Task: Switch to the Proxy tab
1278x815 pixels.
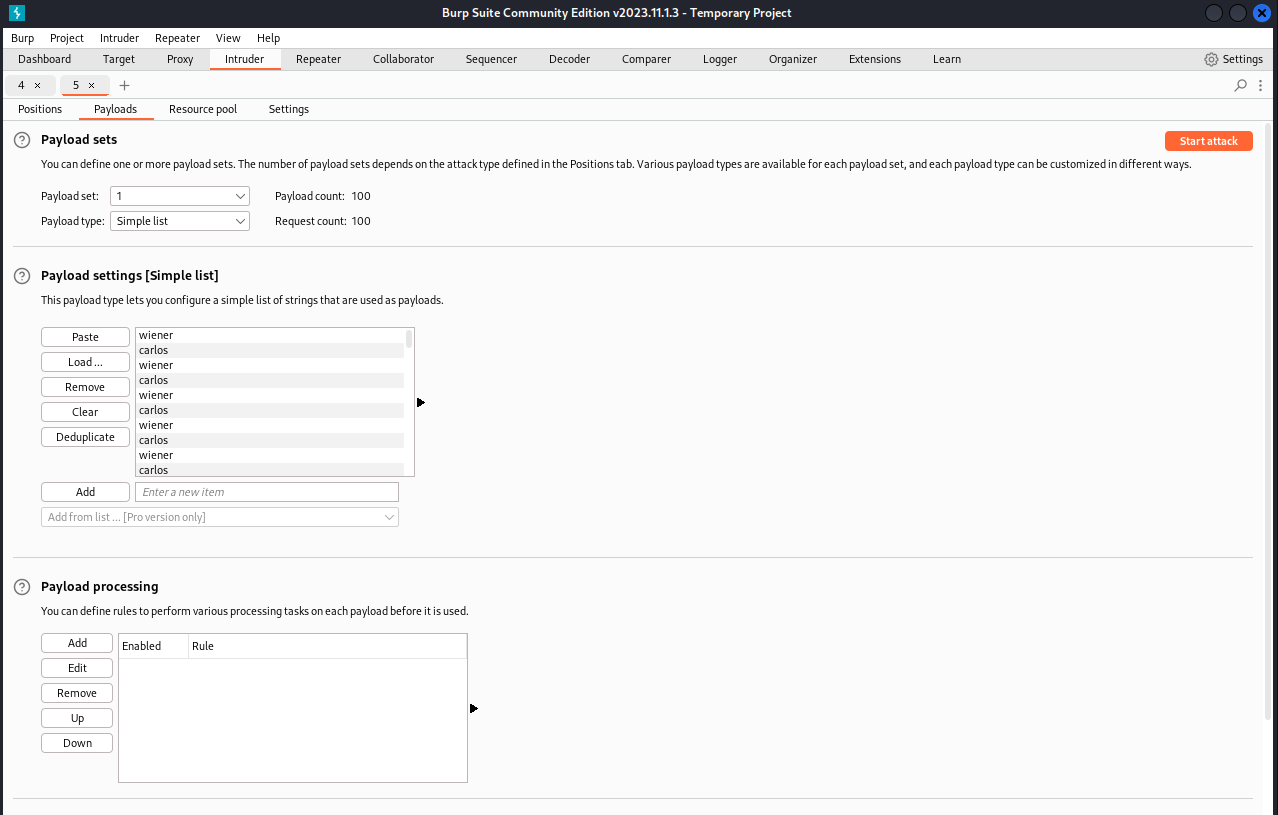Action: pos(180,59)
